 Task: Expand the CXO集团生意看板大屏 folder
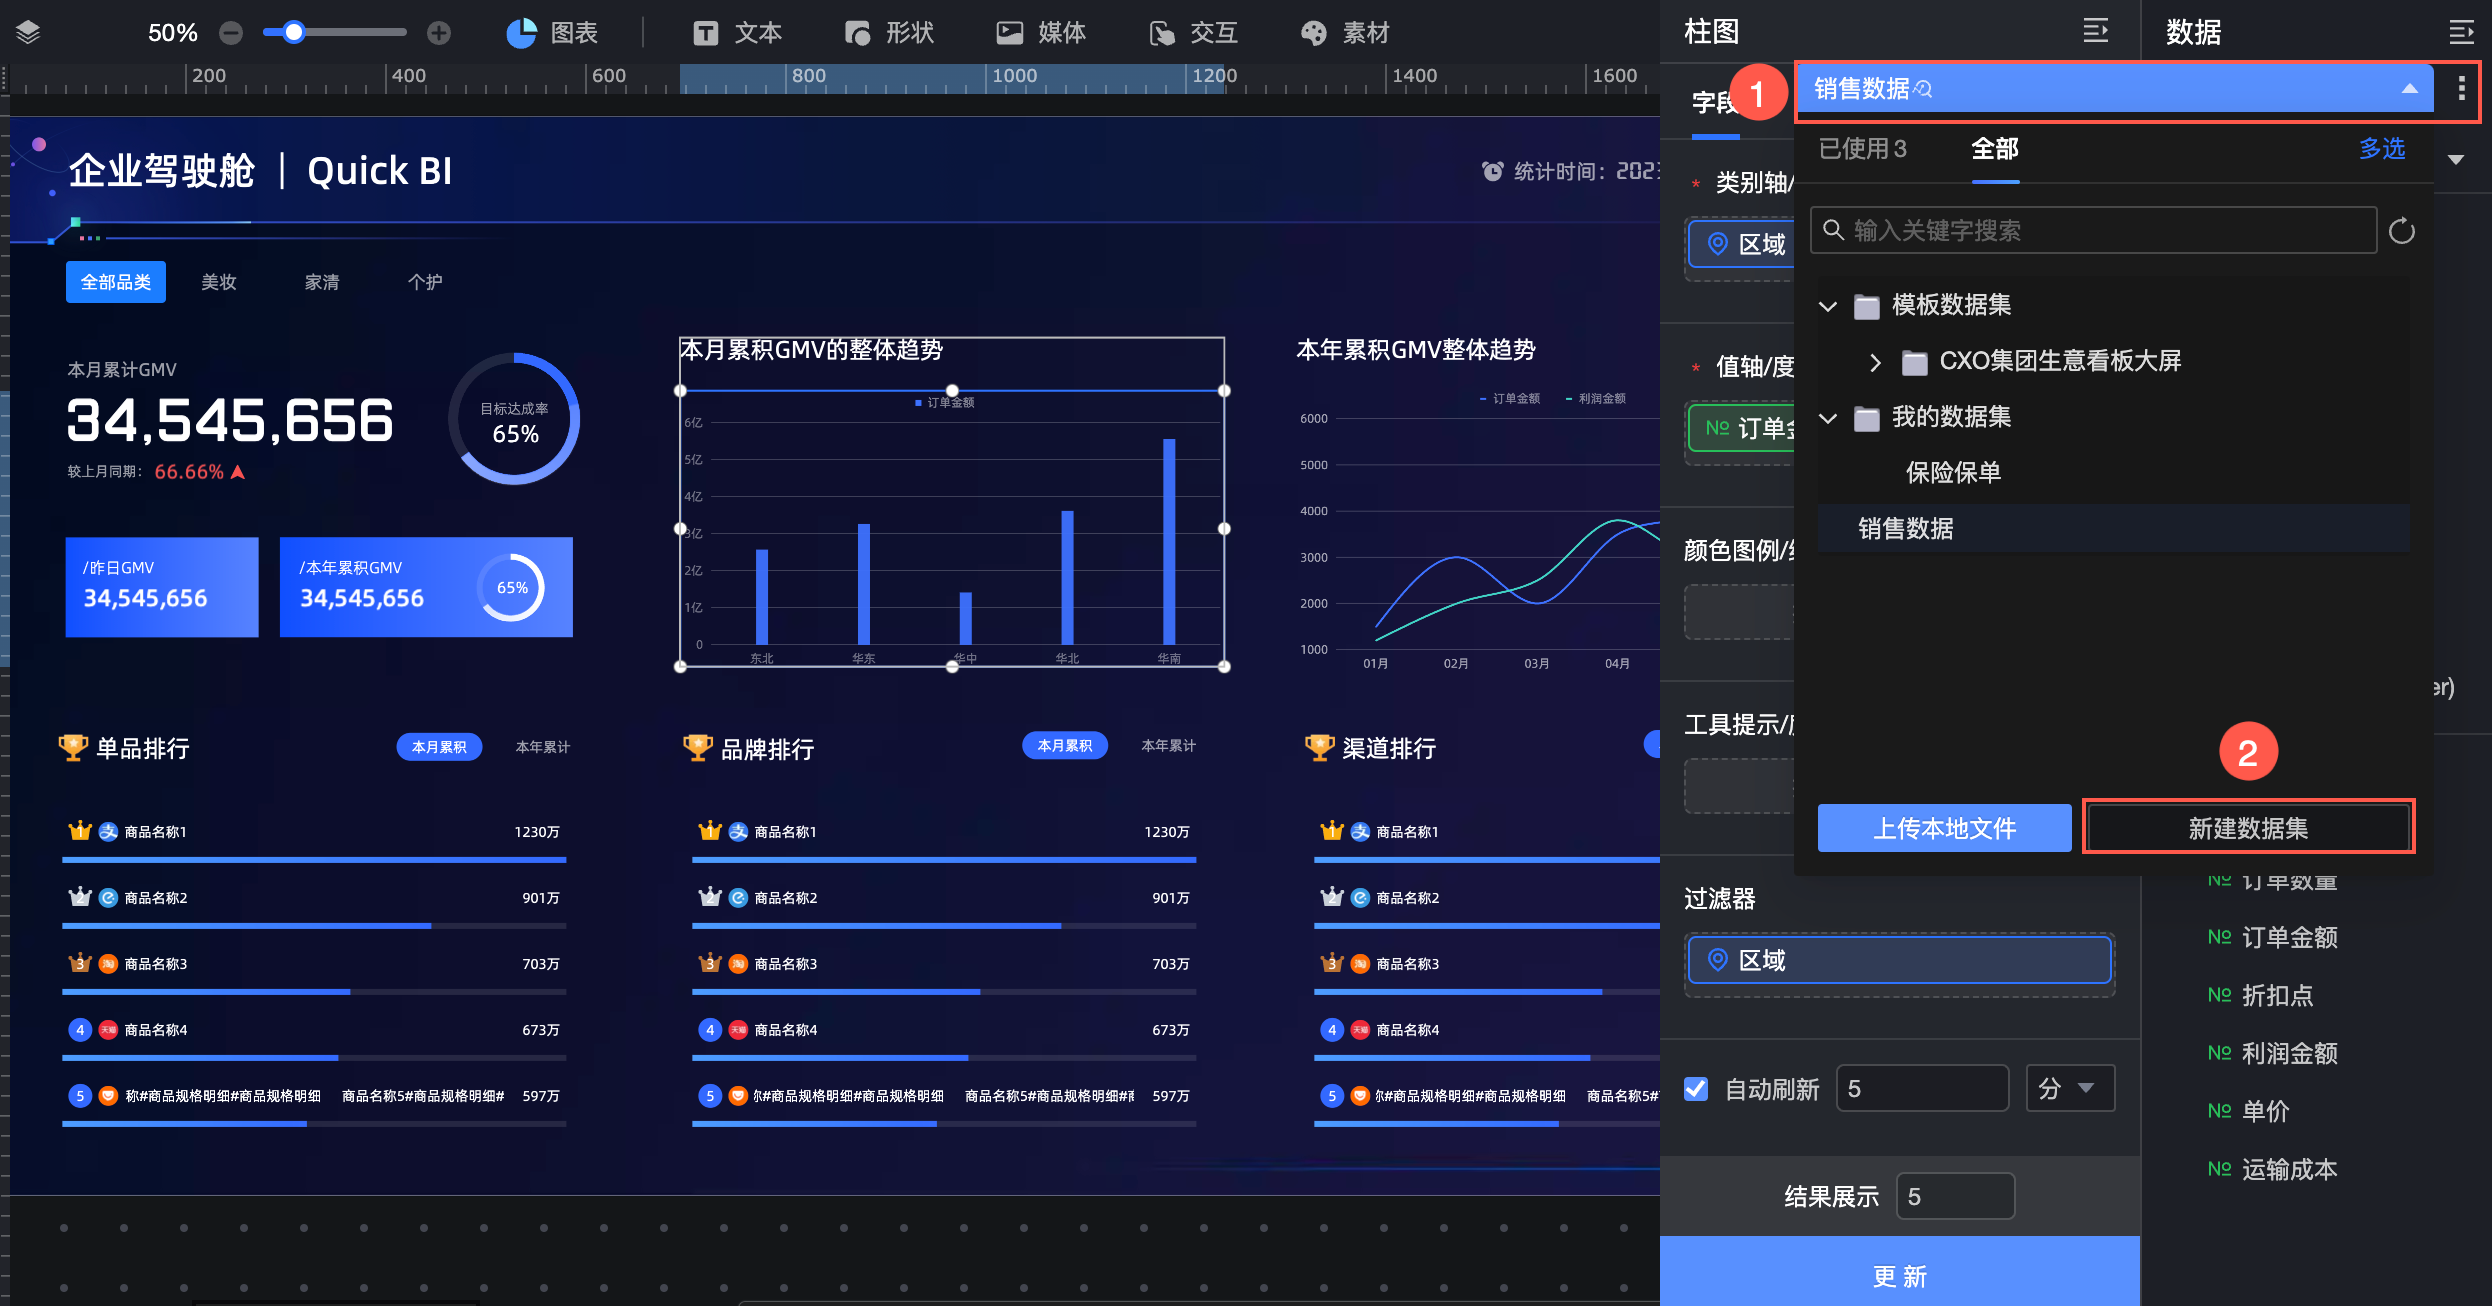tap(1875, 361)
